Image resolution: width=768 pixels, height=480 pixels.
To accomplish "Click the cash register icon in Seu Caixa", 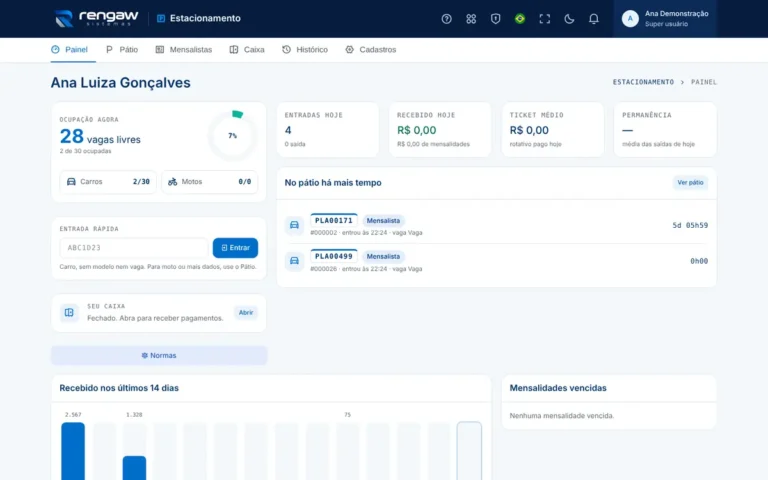I will pyautogui.click(x=69, y=312).
